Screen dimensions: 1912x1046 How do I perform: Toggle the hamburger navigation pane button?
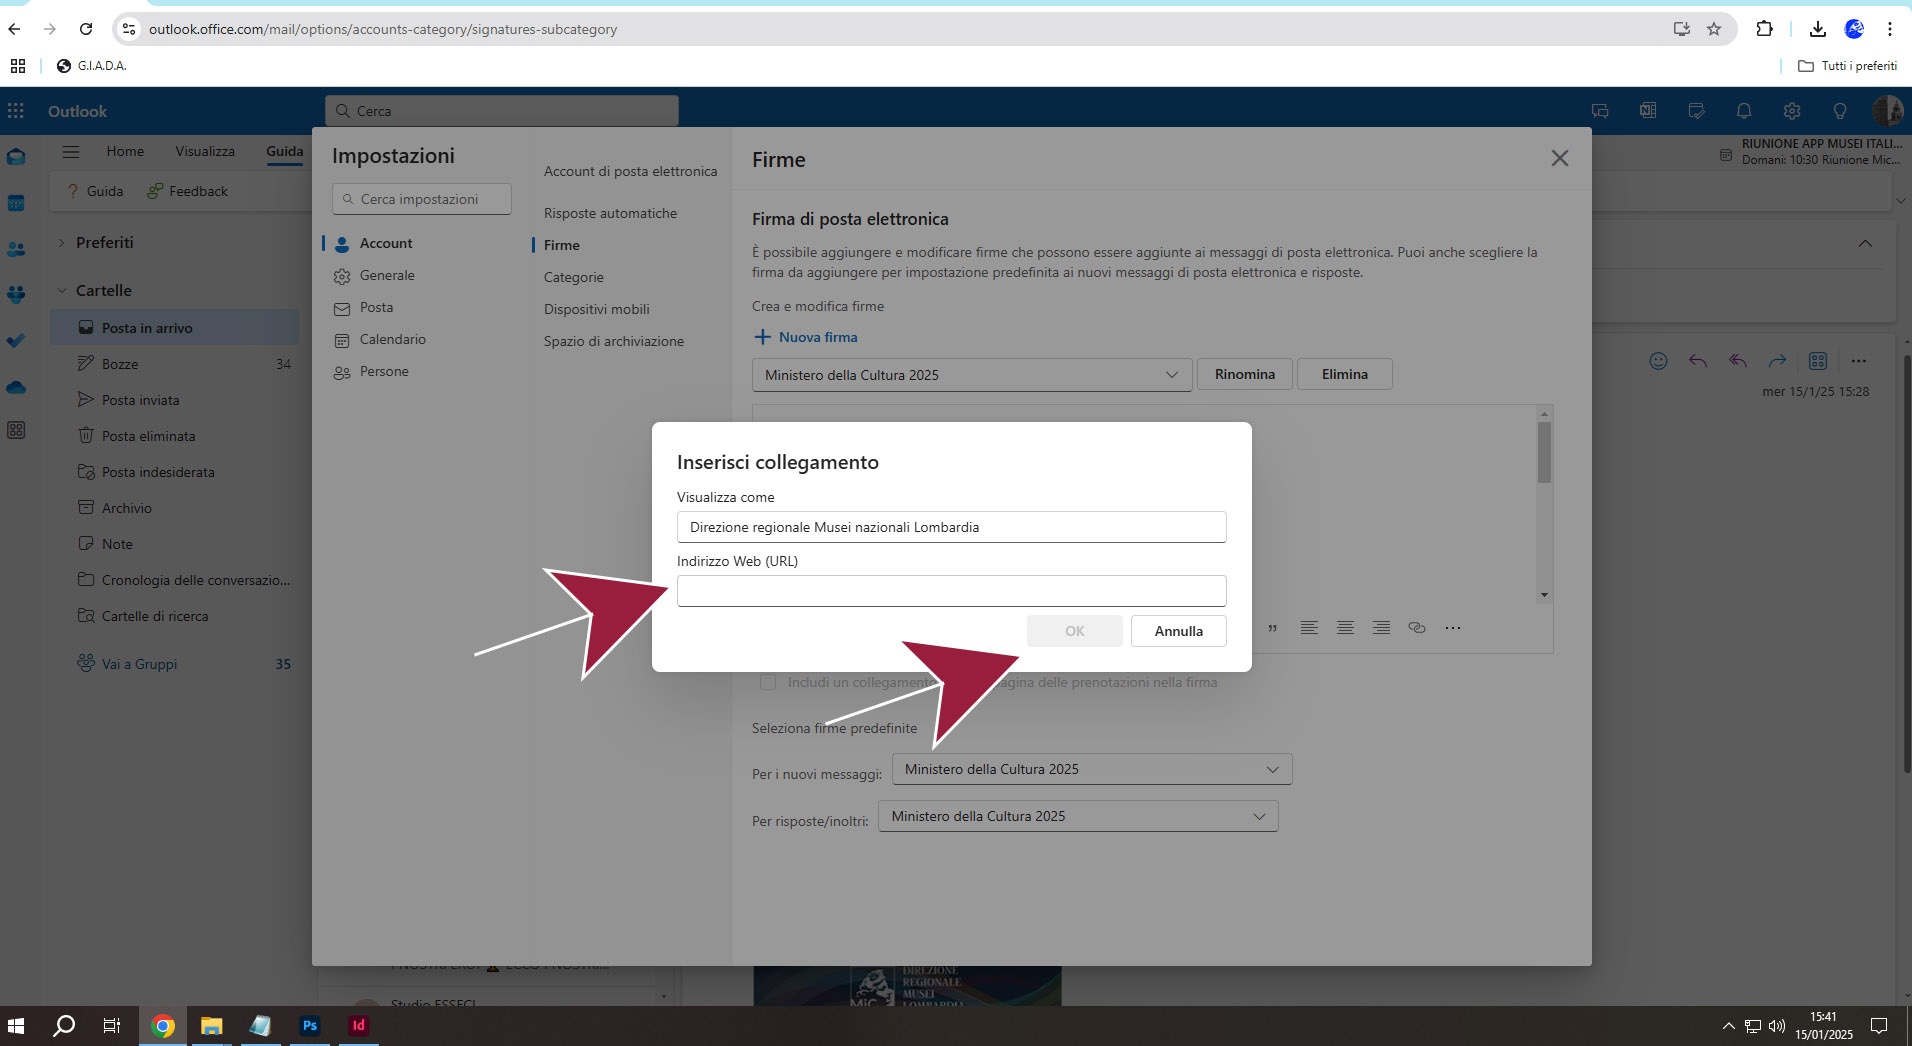tap(70, 151)
